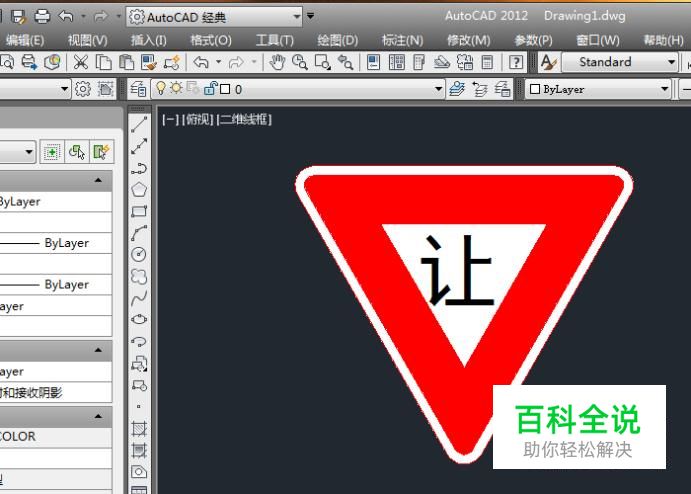Collapse the properties section above 和接收阴影
This screenshot has width=691, height=494.
point(98,350)
